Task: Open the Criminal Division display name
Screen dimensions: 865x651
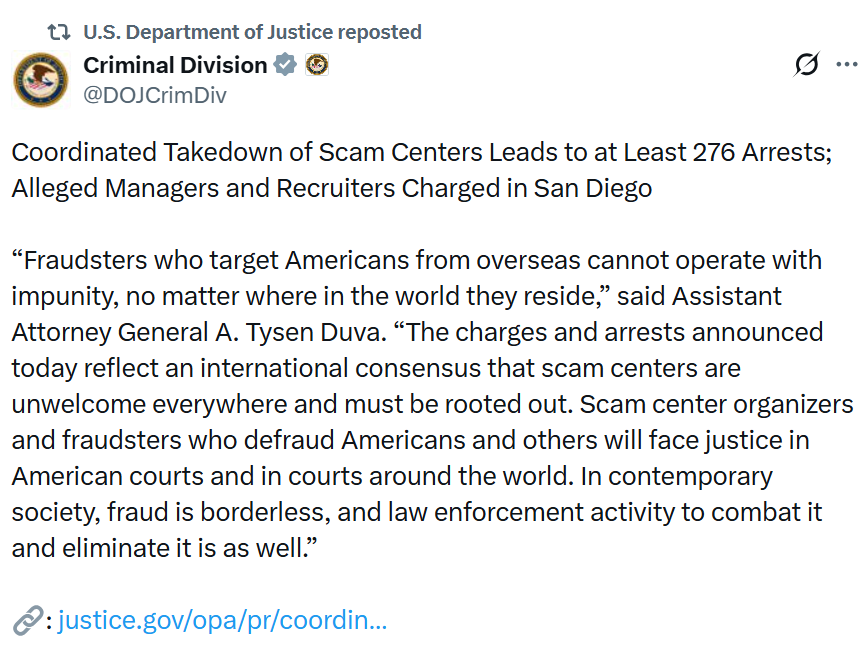Action: point(175,64)
